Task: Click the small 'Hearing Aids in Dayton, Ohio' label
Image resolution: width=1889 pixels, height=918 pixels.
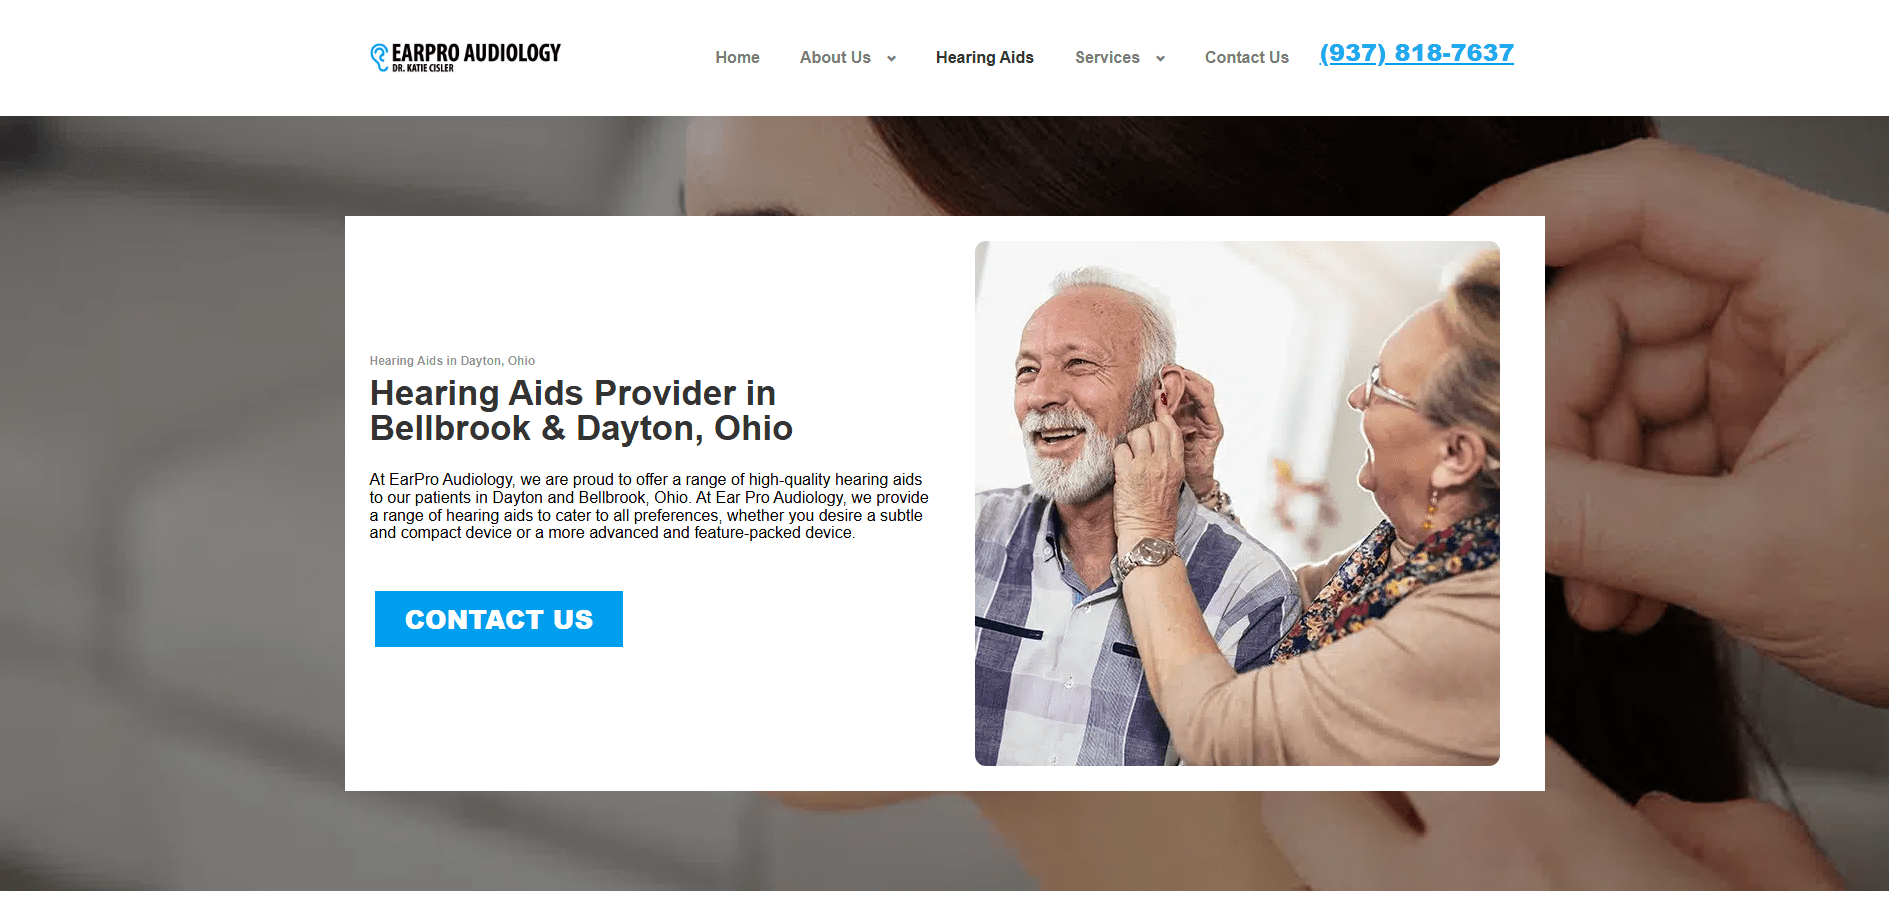Action: click(452, 361)
